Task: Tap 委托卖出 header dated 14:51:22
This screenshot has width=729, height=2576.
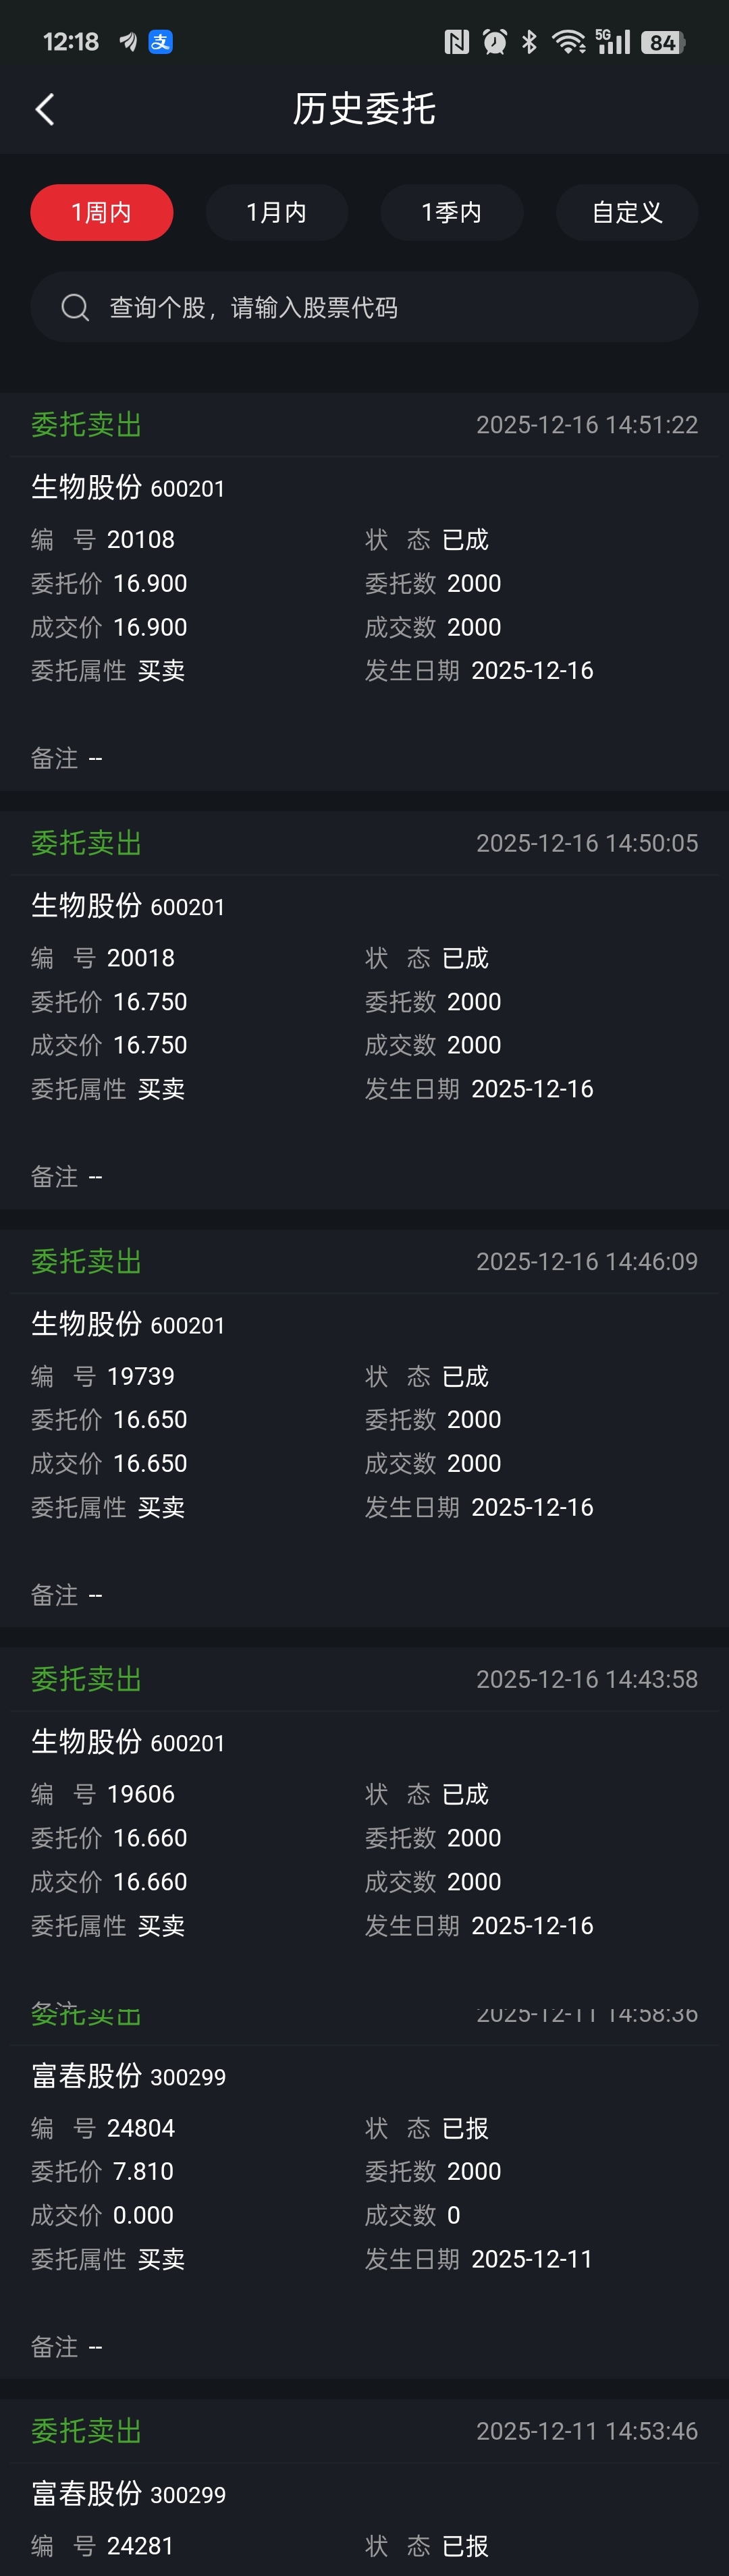Action: [x=87, y=425]
